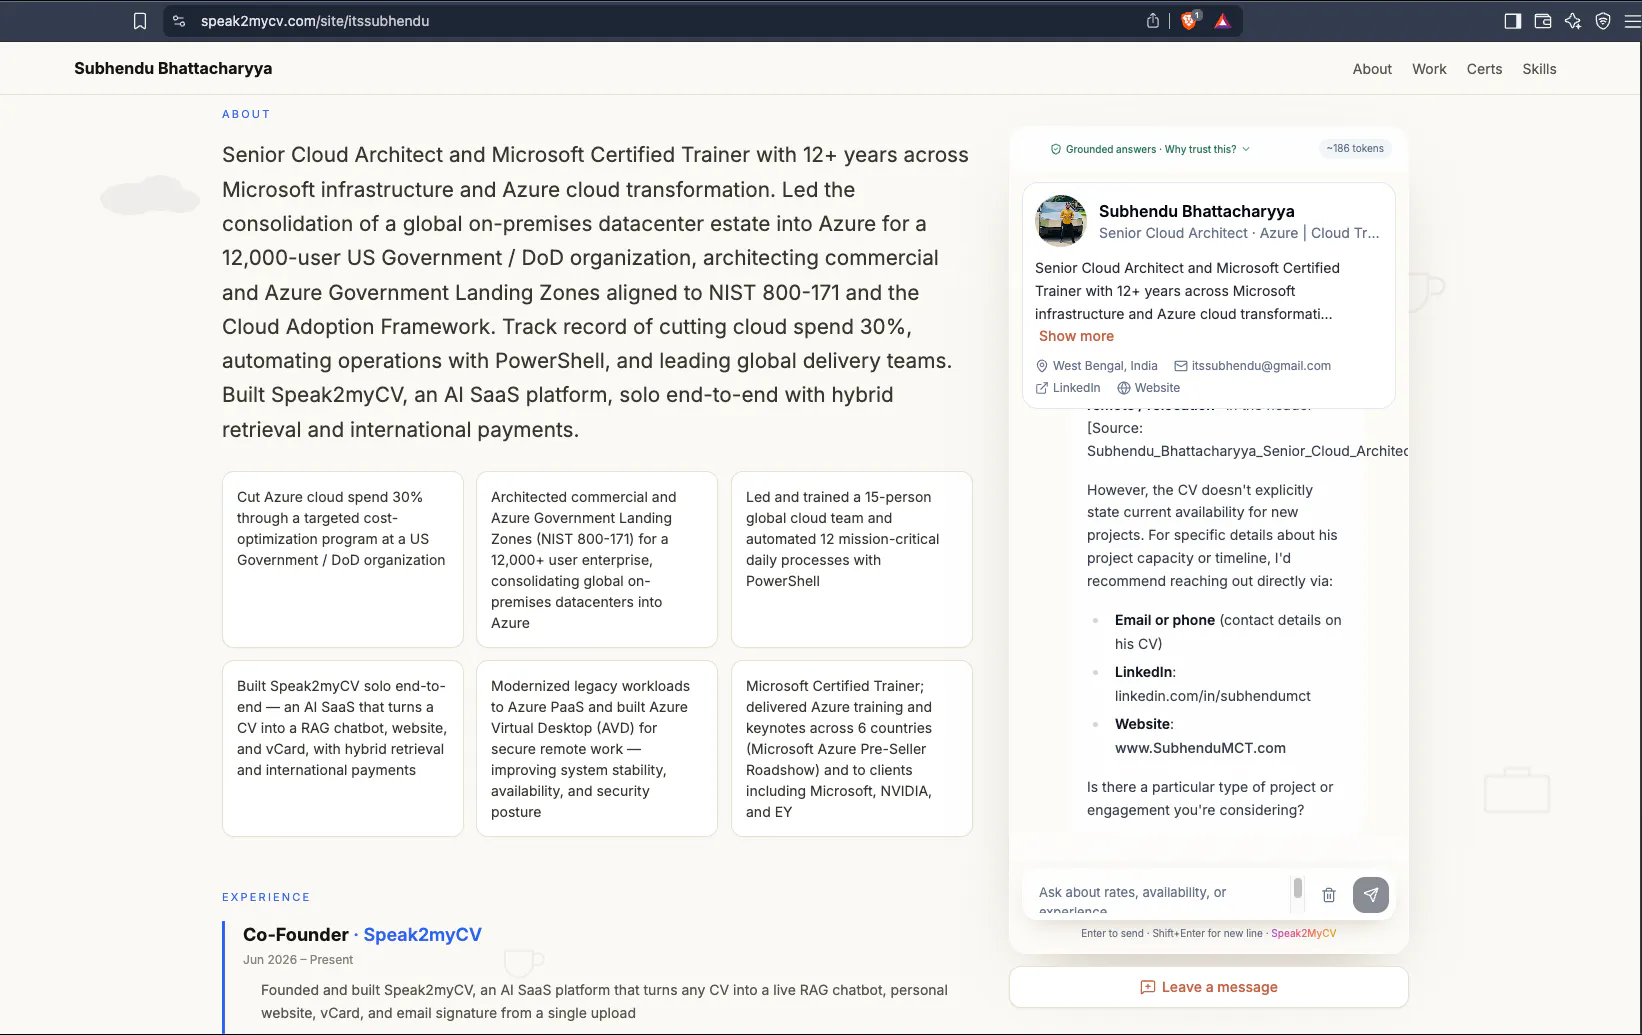Click the Leave a message button
Image resolution: width=1642 pixels, height=1035 pixels.
1209,987
